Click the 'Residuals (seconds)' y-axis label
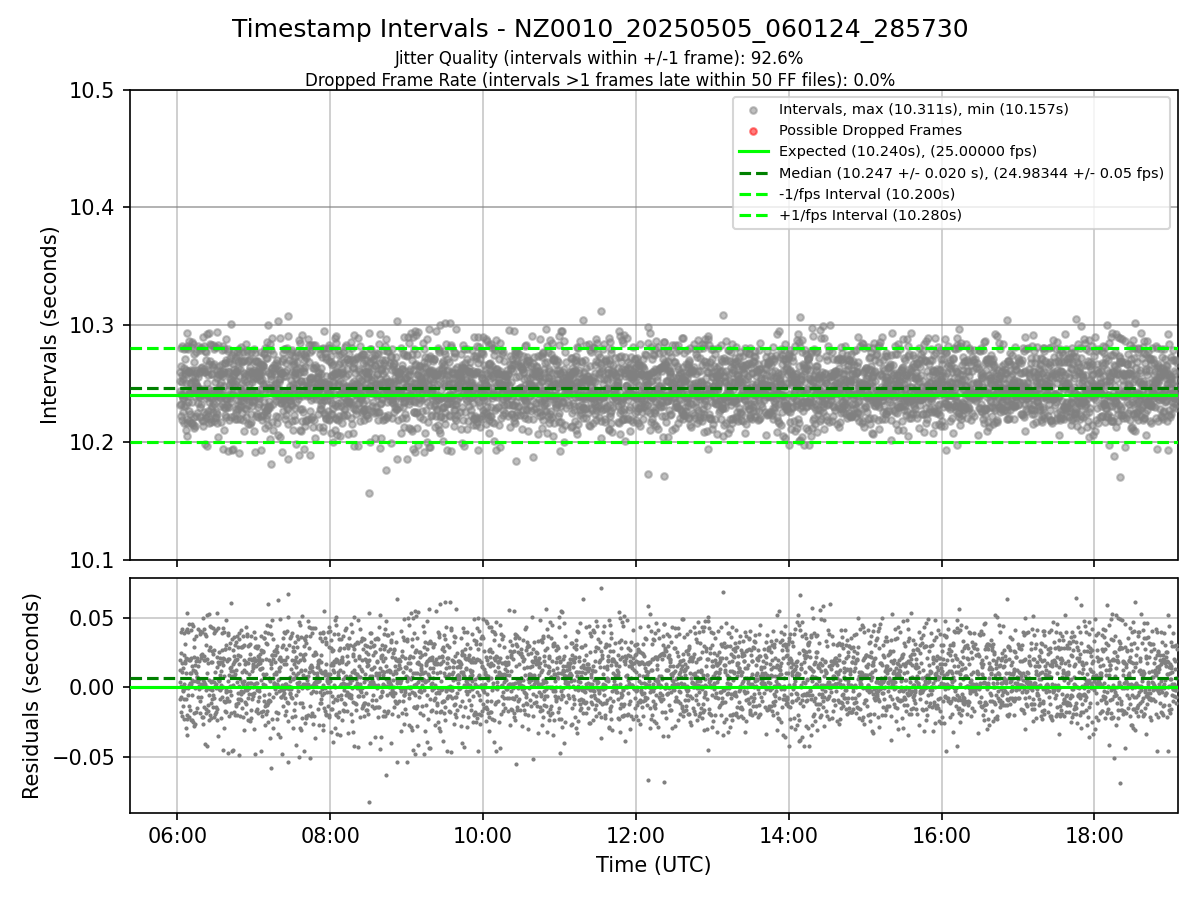Screen dimensions: 1200x900 31,696
